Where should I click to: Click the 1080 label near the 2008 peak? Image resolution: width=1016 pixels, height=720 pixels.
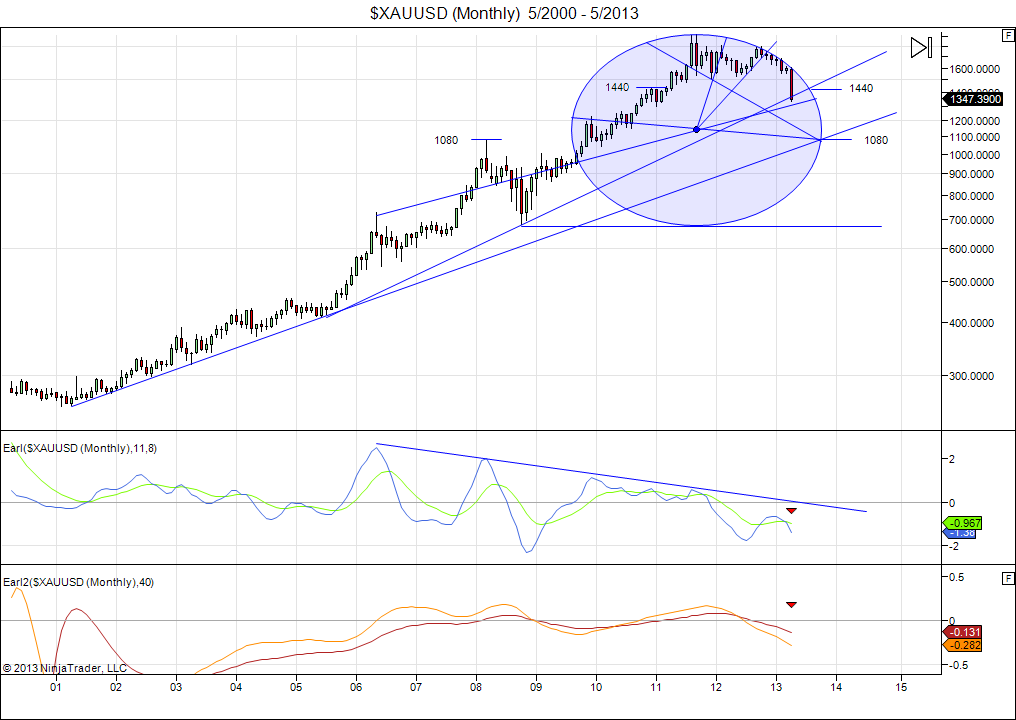tap(446, 140)
